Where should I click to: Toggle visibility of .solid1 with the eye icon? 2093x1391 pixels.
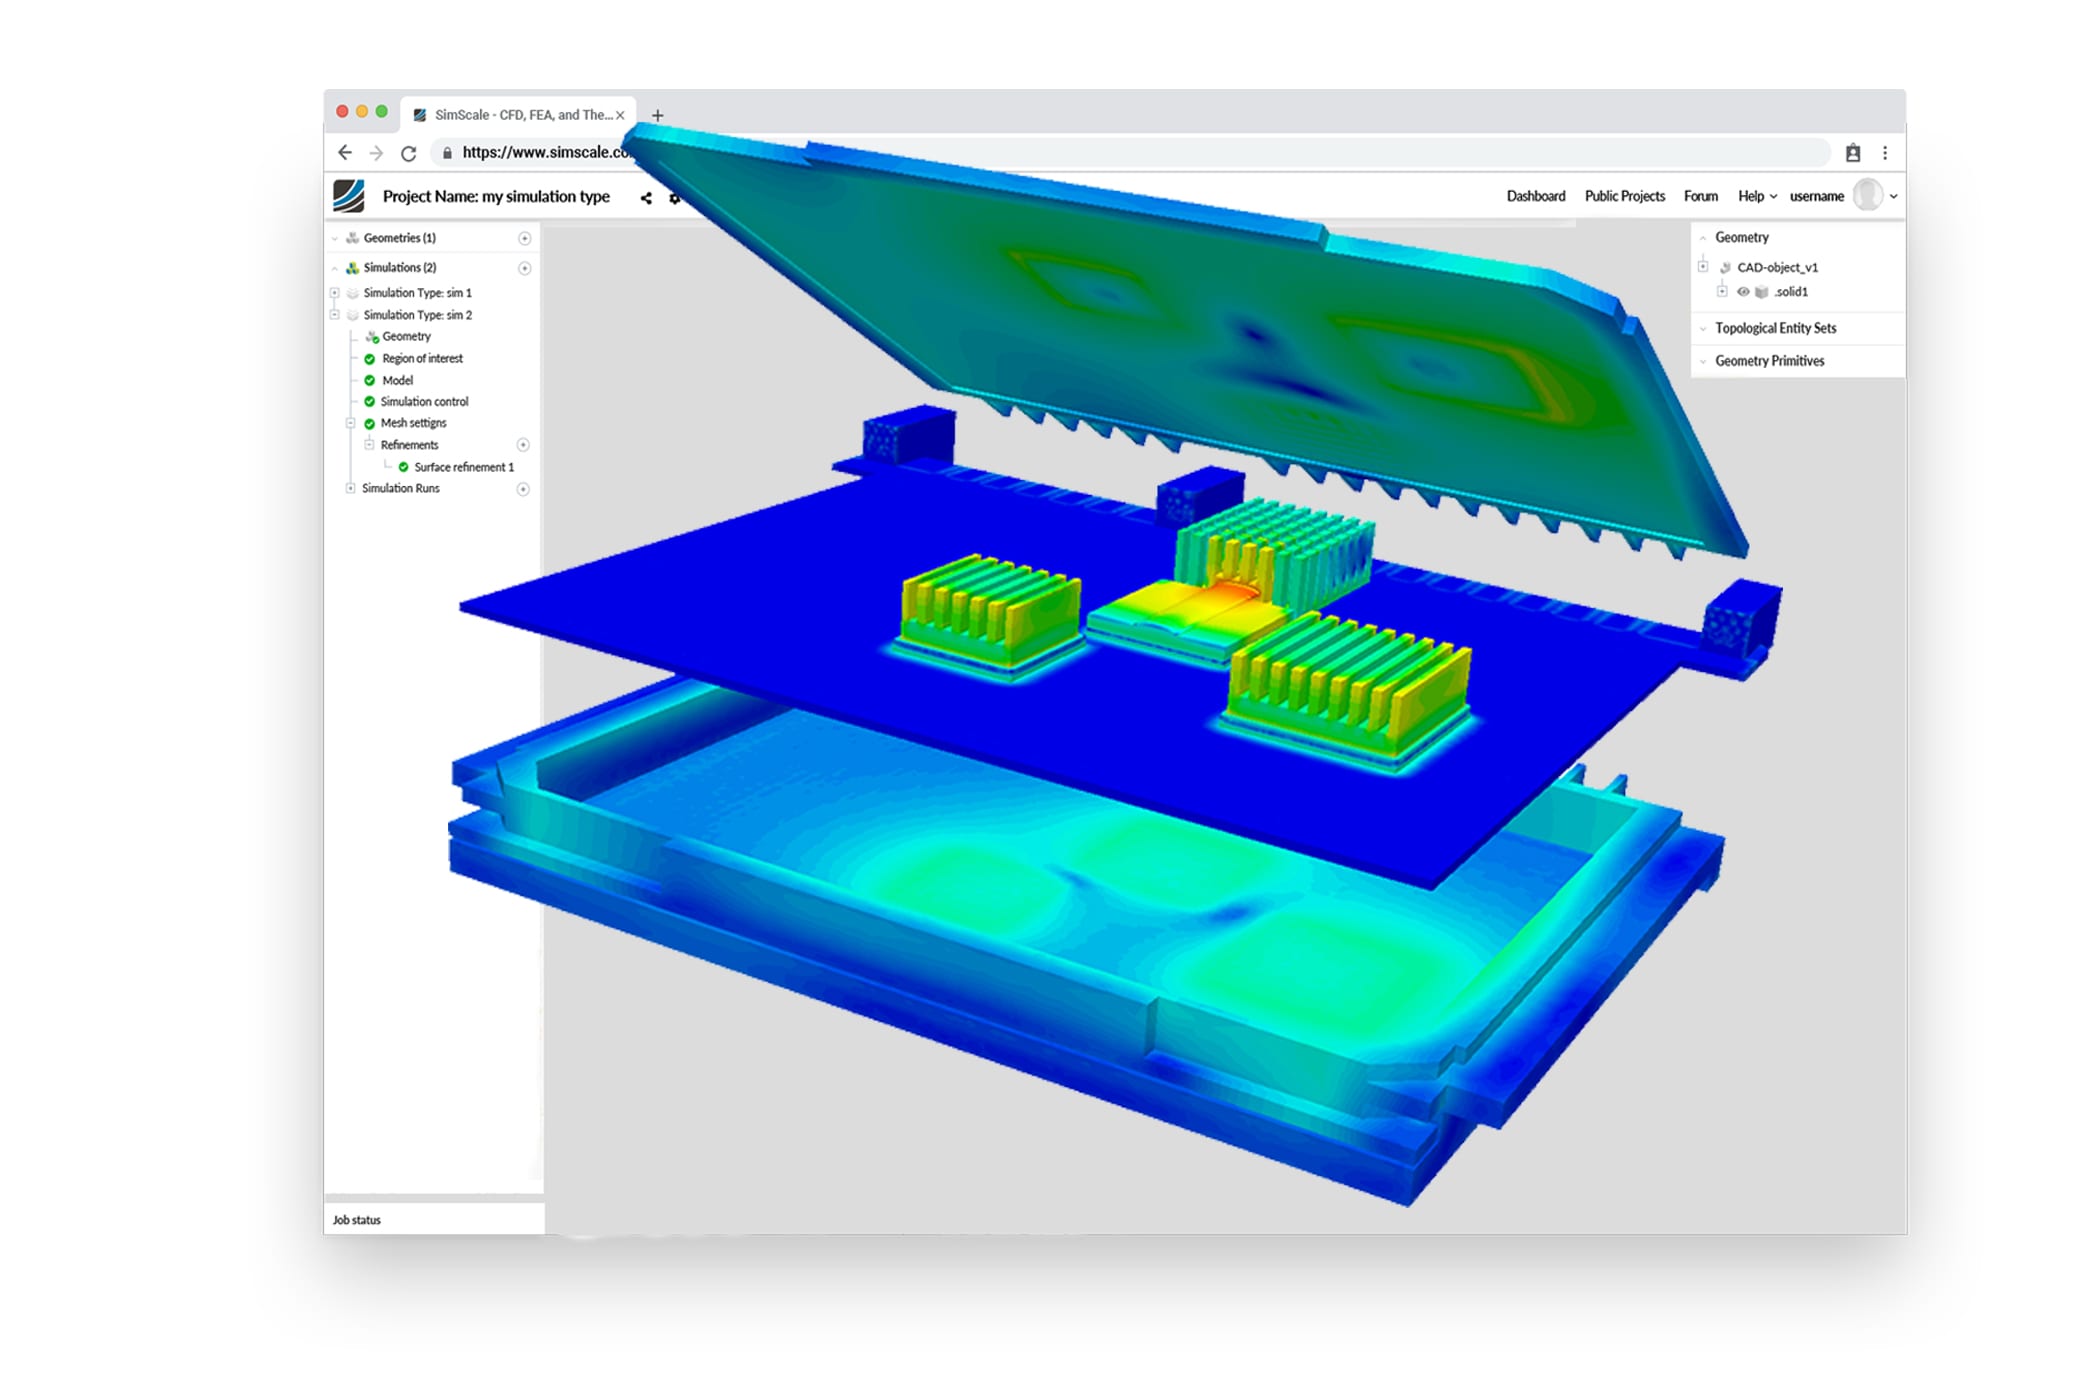[x=1743, y=292]
